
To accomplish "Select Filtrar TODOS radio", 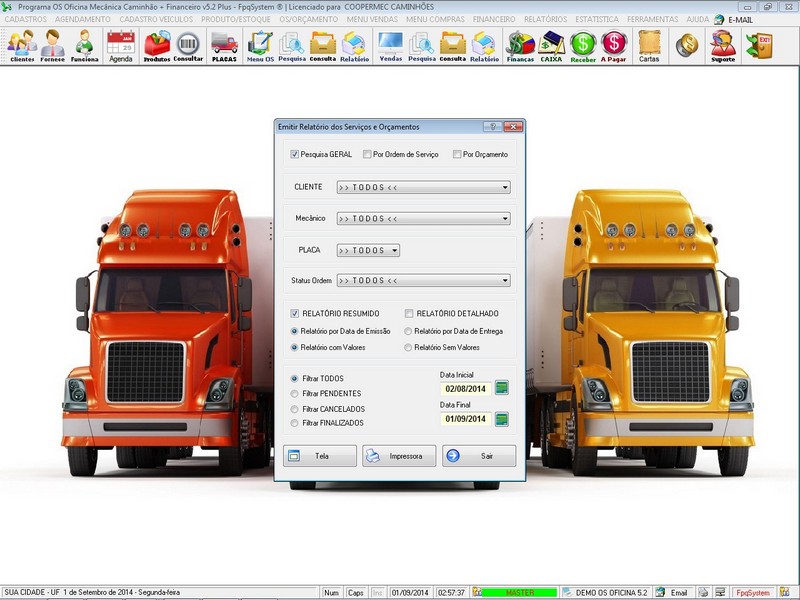I will [x=294, y=379].
